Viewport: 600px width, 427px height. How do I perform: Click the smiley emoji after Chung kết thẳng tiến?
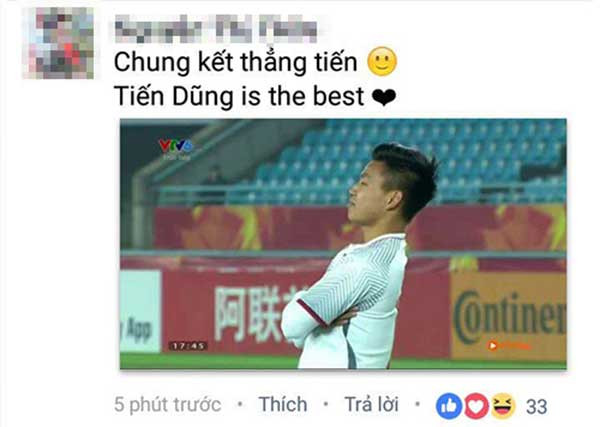coord(382,62)
